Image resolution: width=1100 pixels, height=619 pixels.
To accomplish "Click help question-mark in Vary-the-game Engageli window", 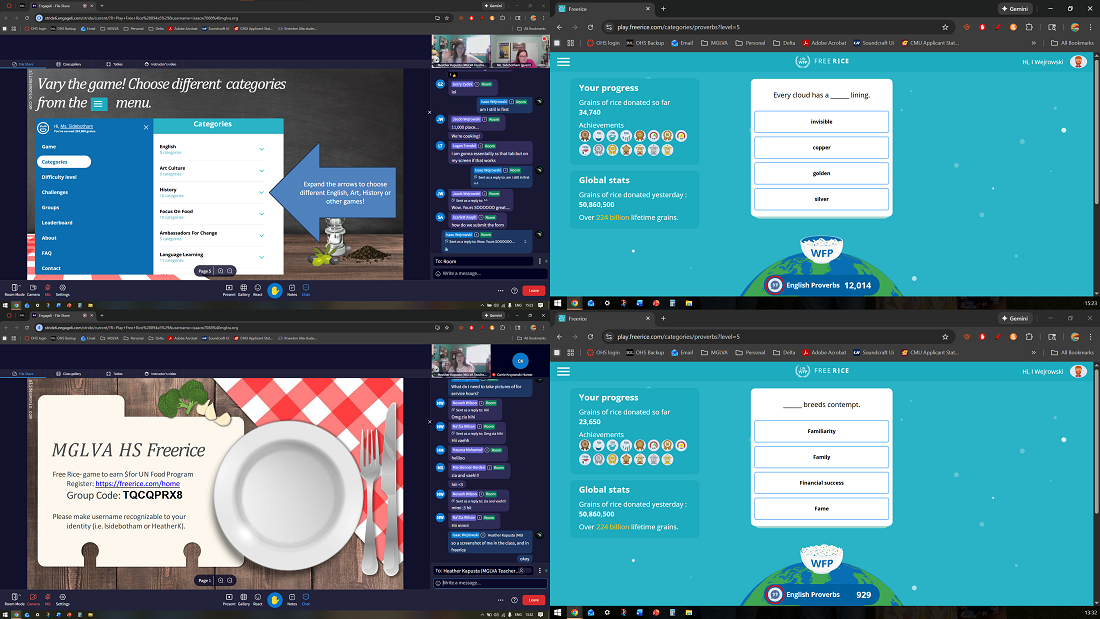I will coord(514,291).
